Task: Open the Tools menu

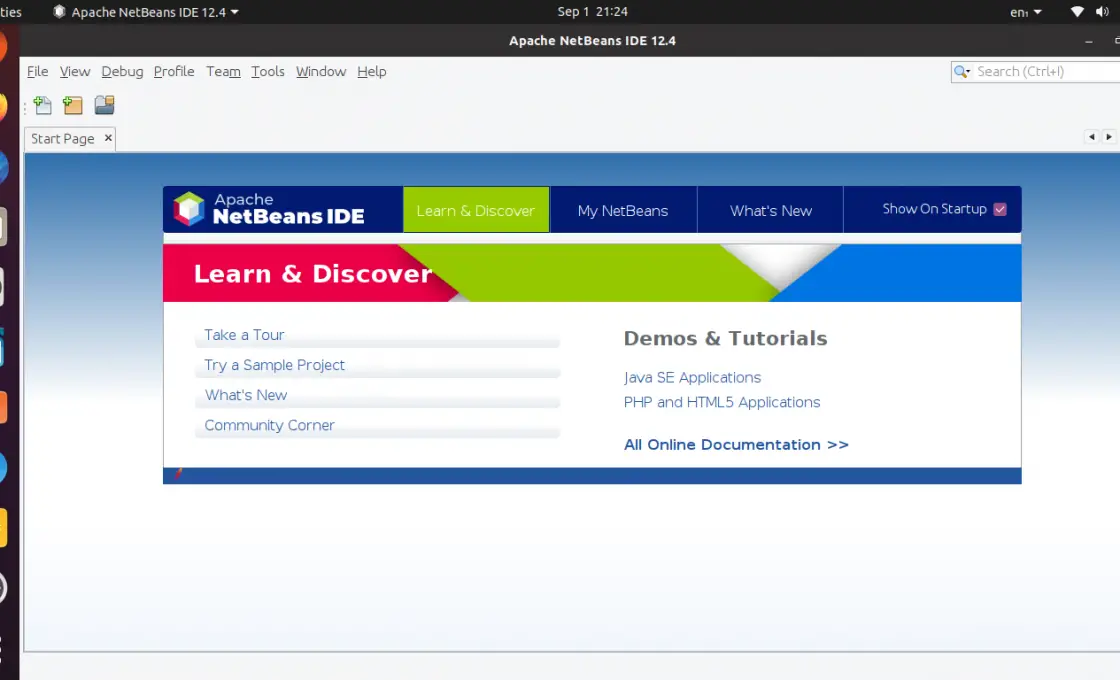Action: pos(268,71)
